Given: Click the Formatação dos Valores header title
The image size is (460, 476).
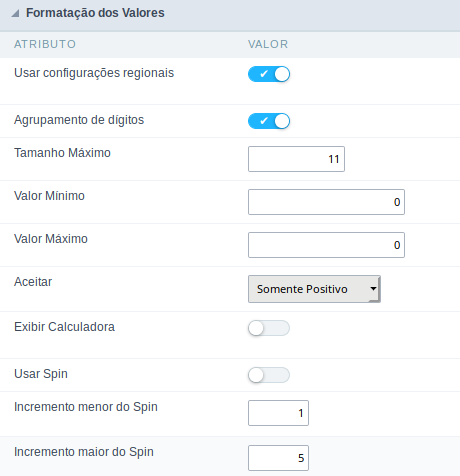Looking at the screenshot, I should (x=95, y=13).
